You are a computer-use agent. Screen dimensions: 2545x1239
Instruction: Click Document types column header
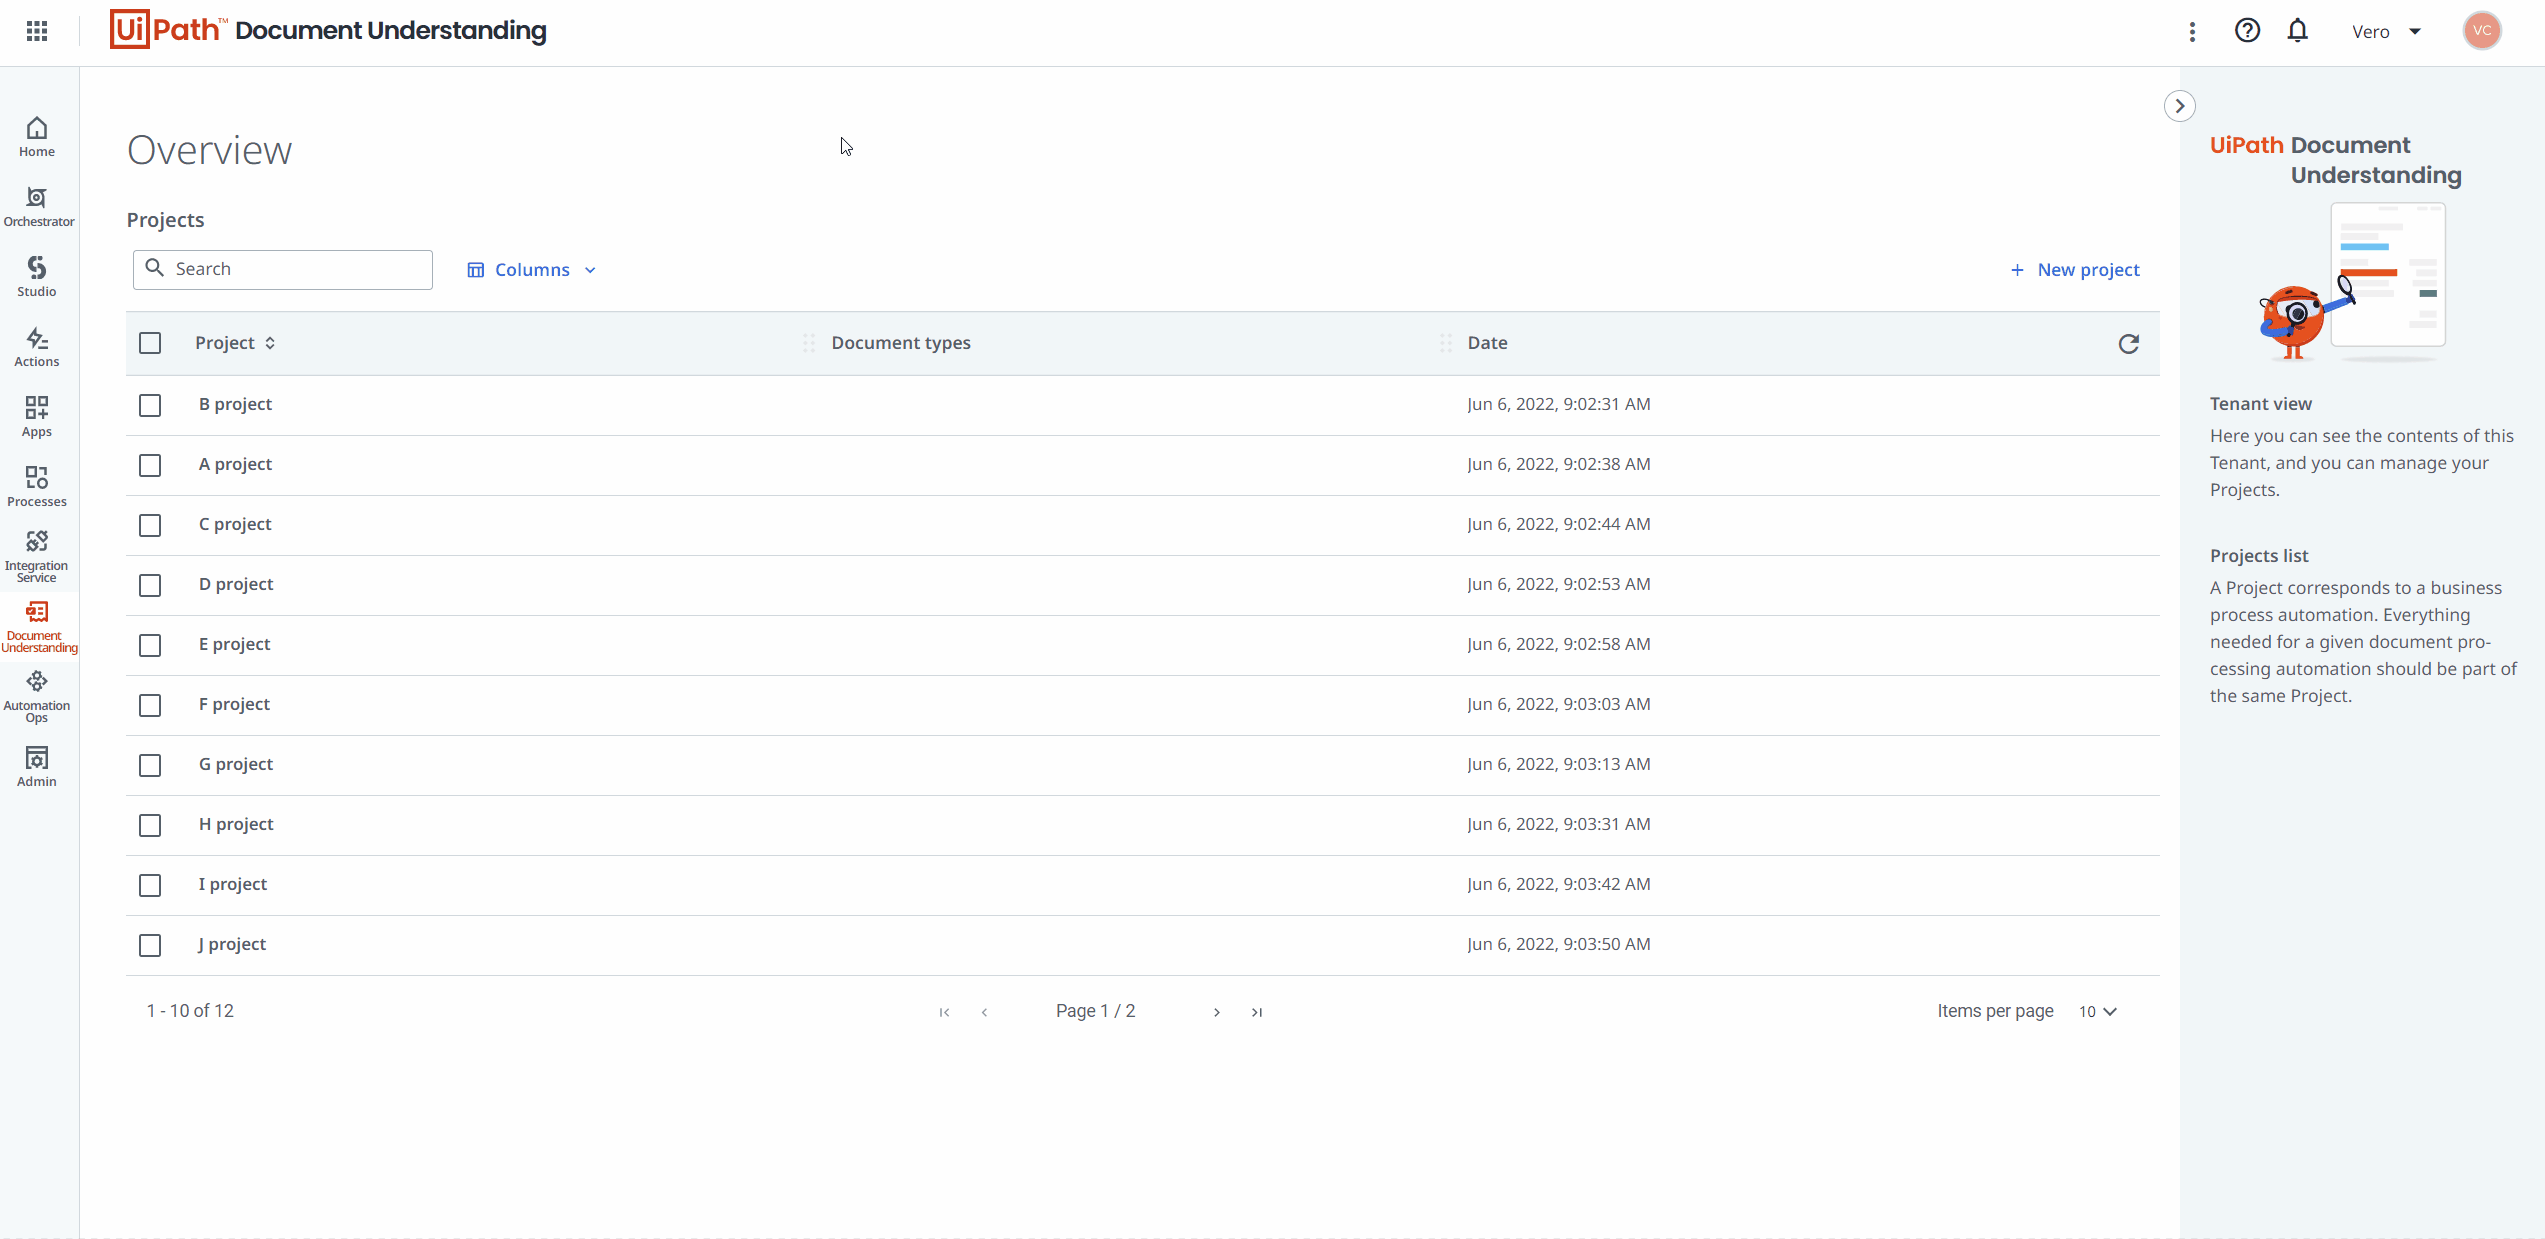(901, 343)
